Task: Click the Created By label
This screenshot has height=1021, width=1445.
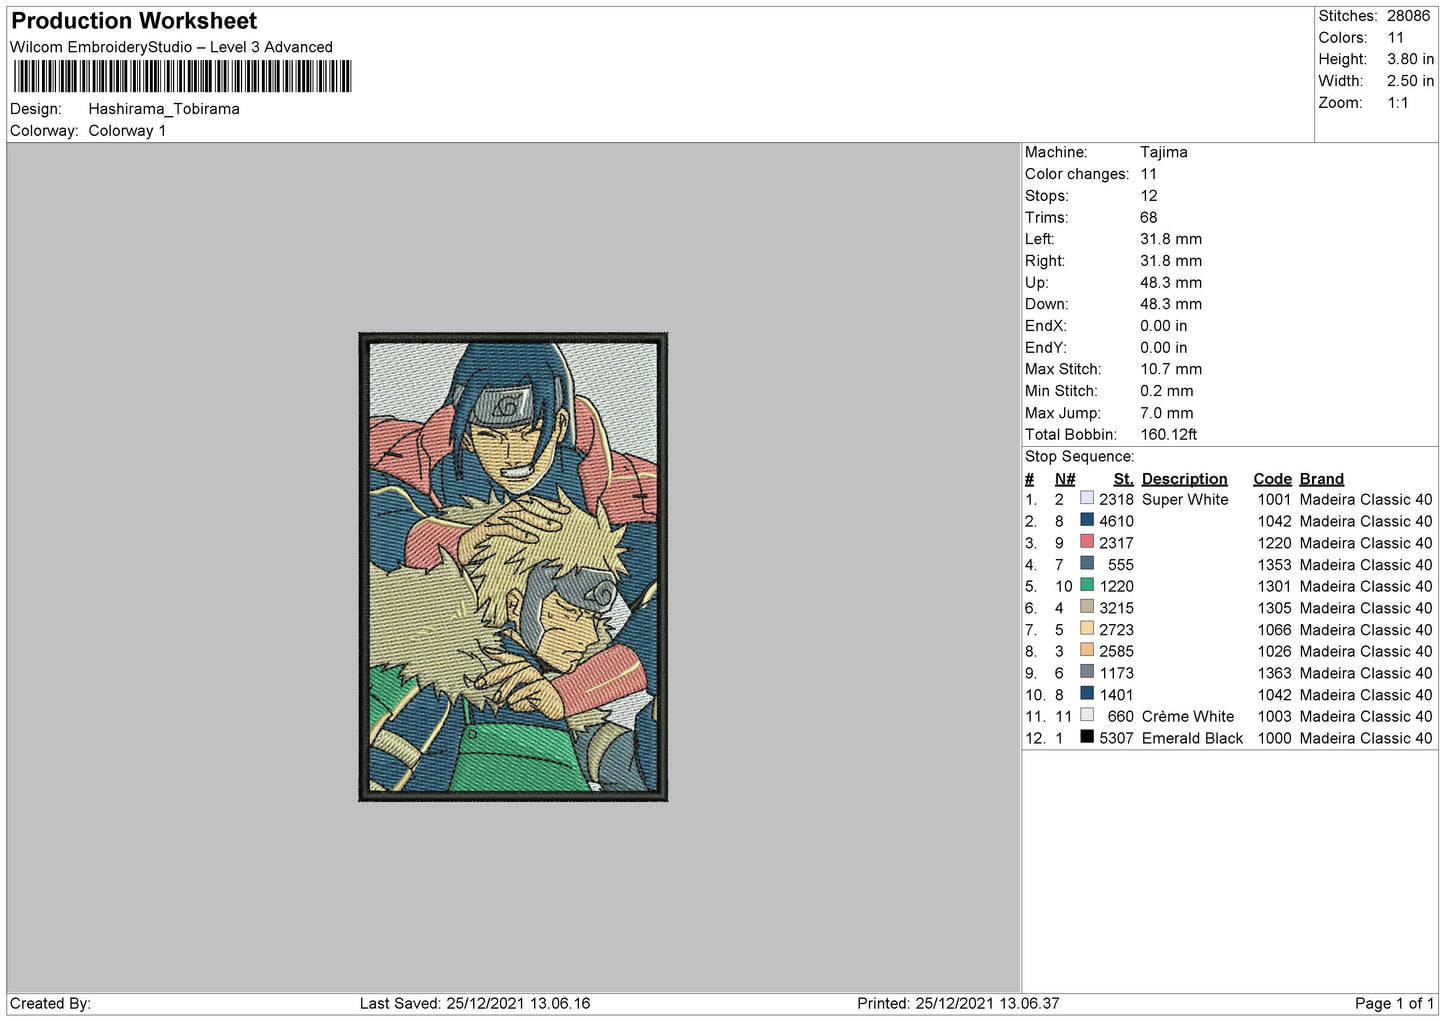Action: click(x=50, y=1003)
